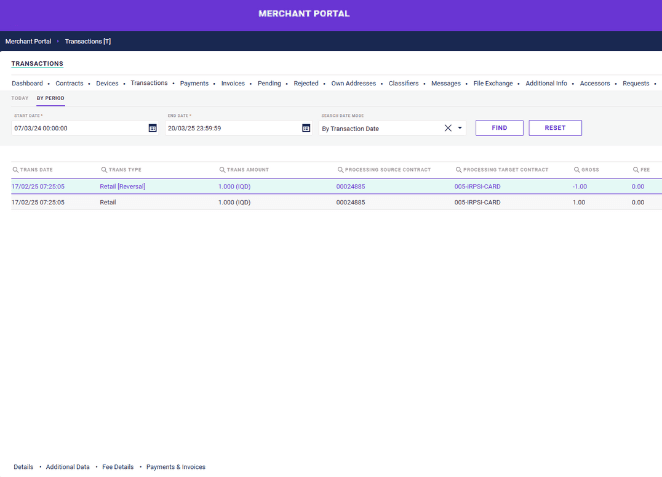The image size is (662, 477).
Task: Click the search icon for Fee column
Action: [x=636, y=170]
